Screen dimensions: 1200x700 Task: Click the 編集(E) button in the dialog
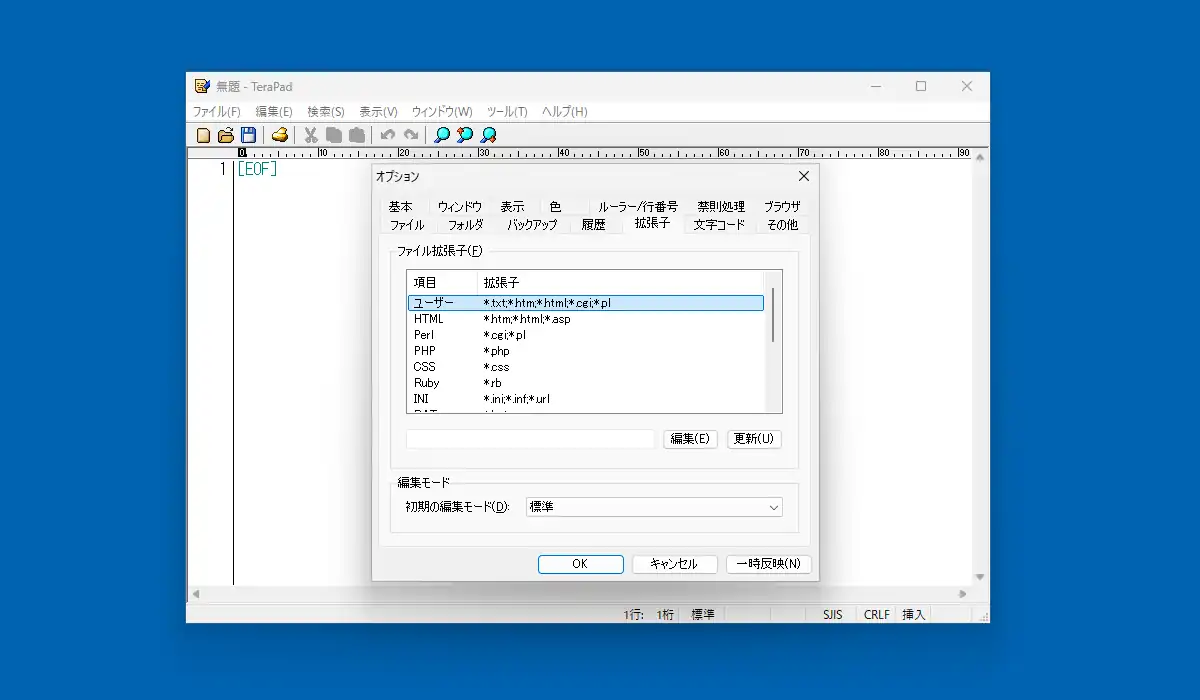[690, 439]
